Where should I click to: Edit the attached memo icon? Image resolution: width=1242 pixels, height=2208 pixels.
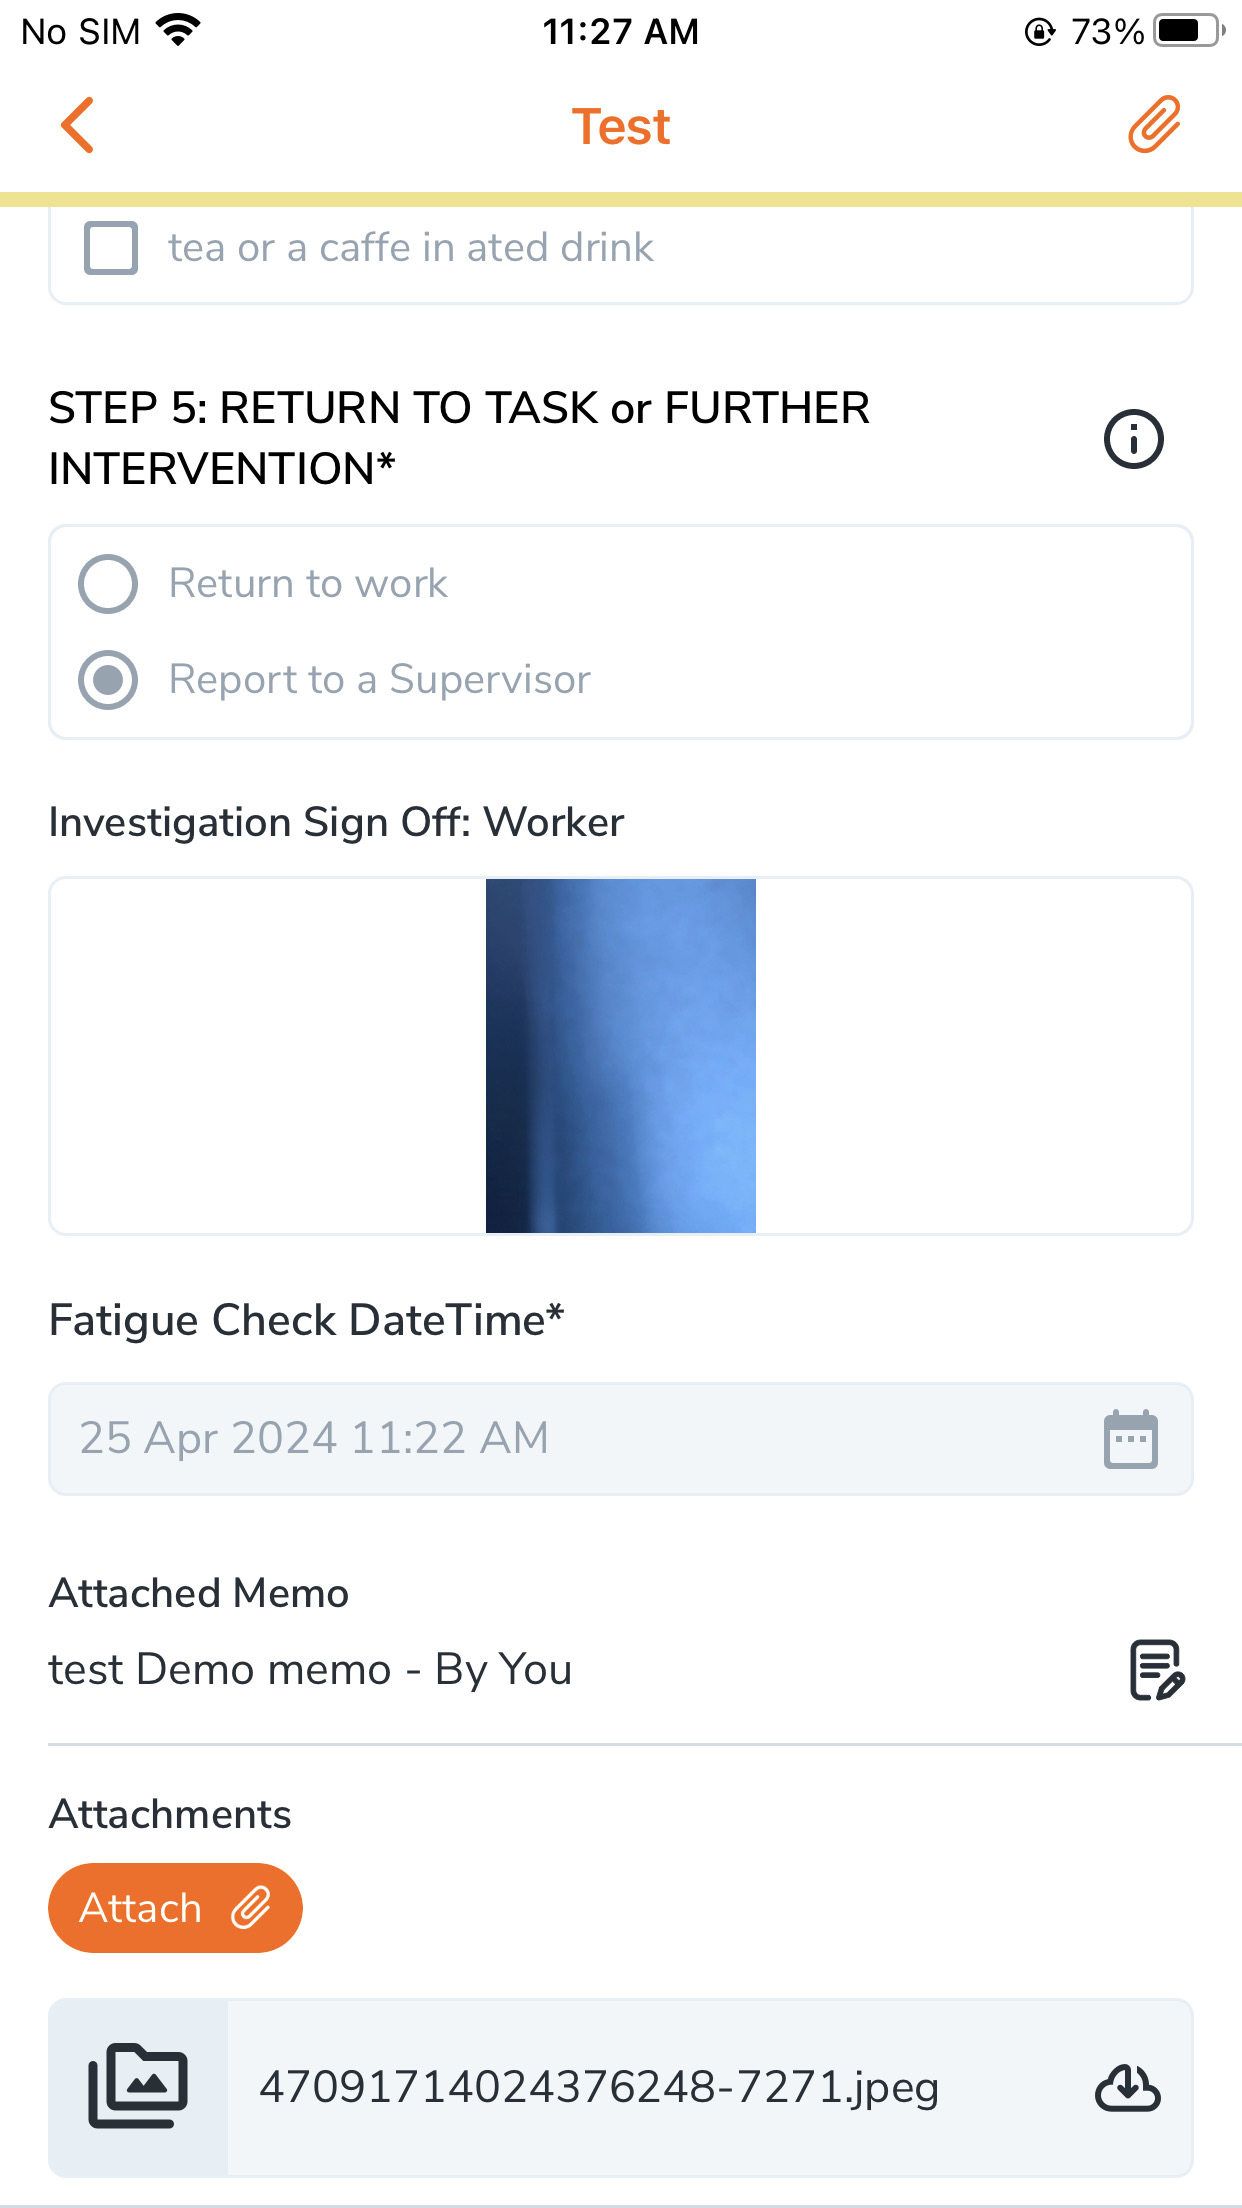coord(1156,1670)
